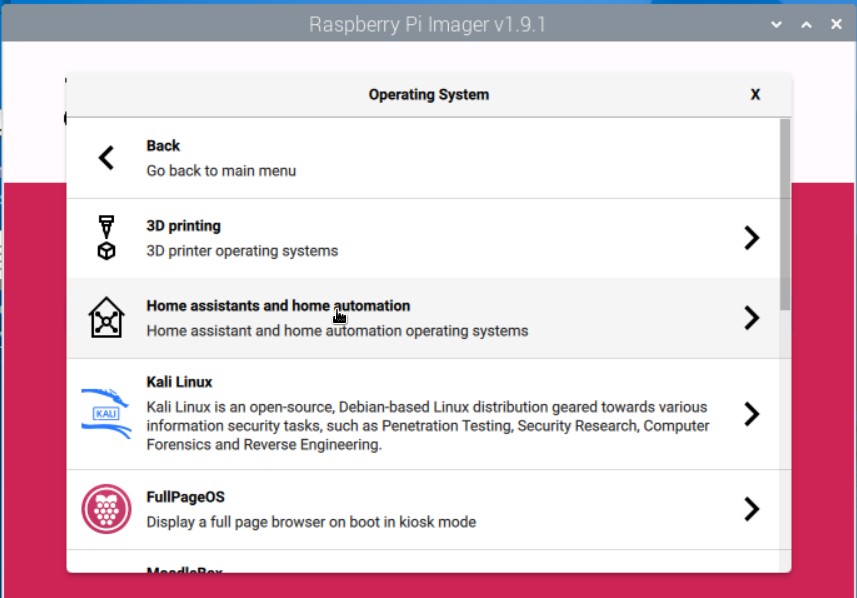
Task: Click '3D printer operating systems' description
Action: (242, 251)
